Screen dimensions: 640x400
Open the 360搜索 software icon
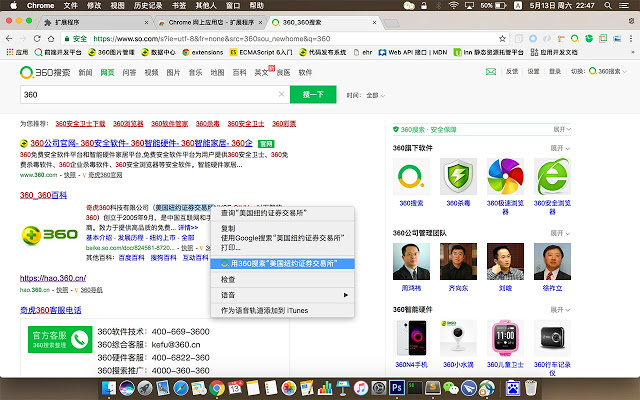click(411, 176)
